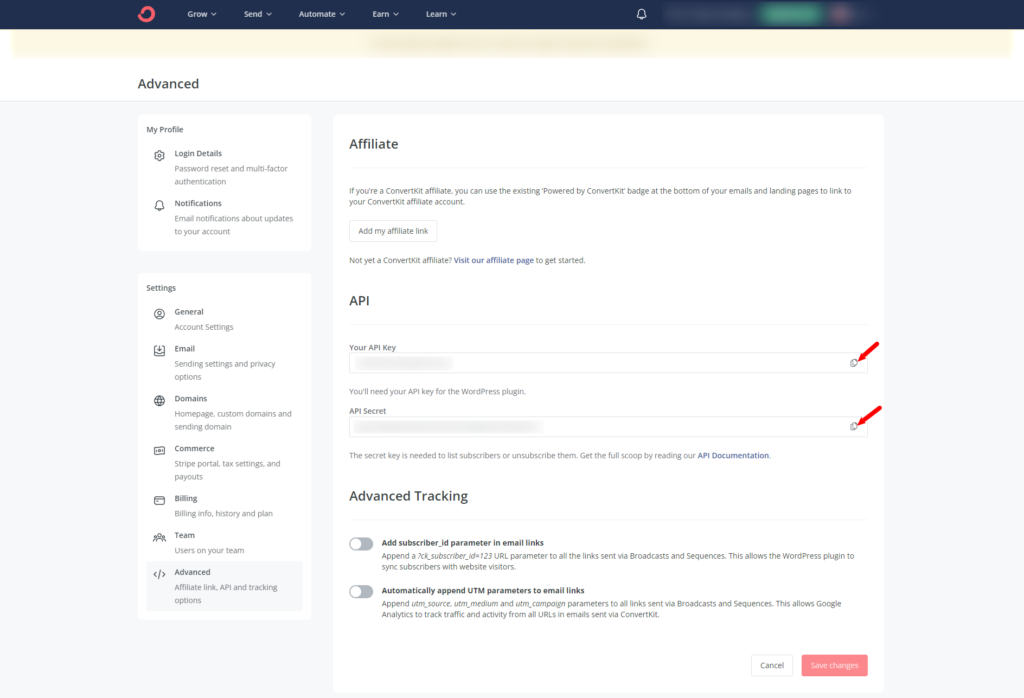Enable the subscriber_id parameter toggle
This screenshot has width=1024, height=698.
coord(361,544)
